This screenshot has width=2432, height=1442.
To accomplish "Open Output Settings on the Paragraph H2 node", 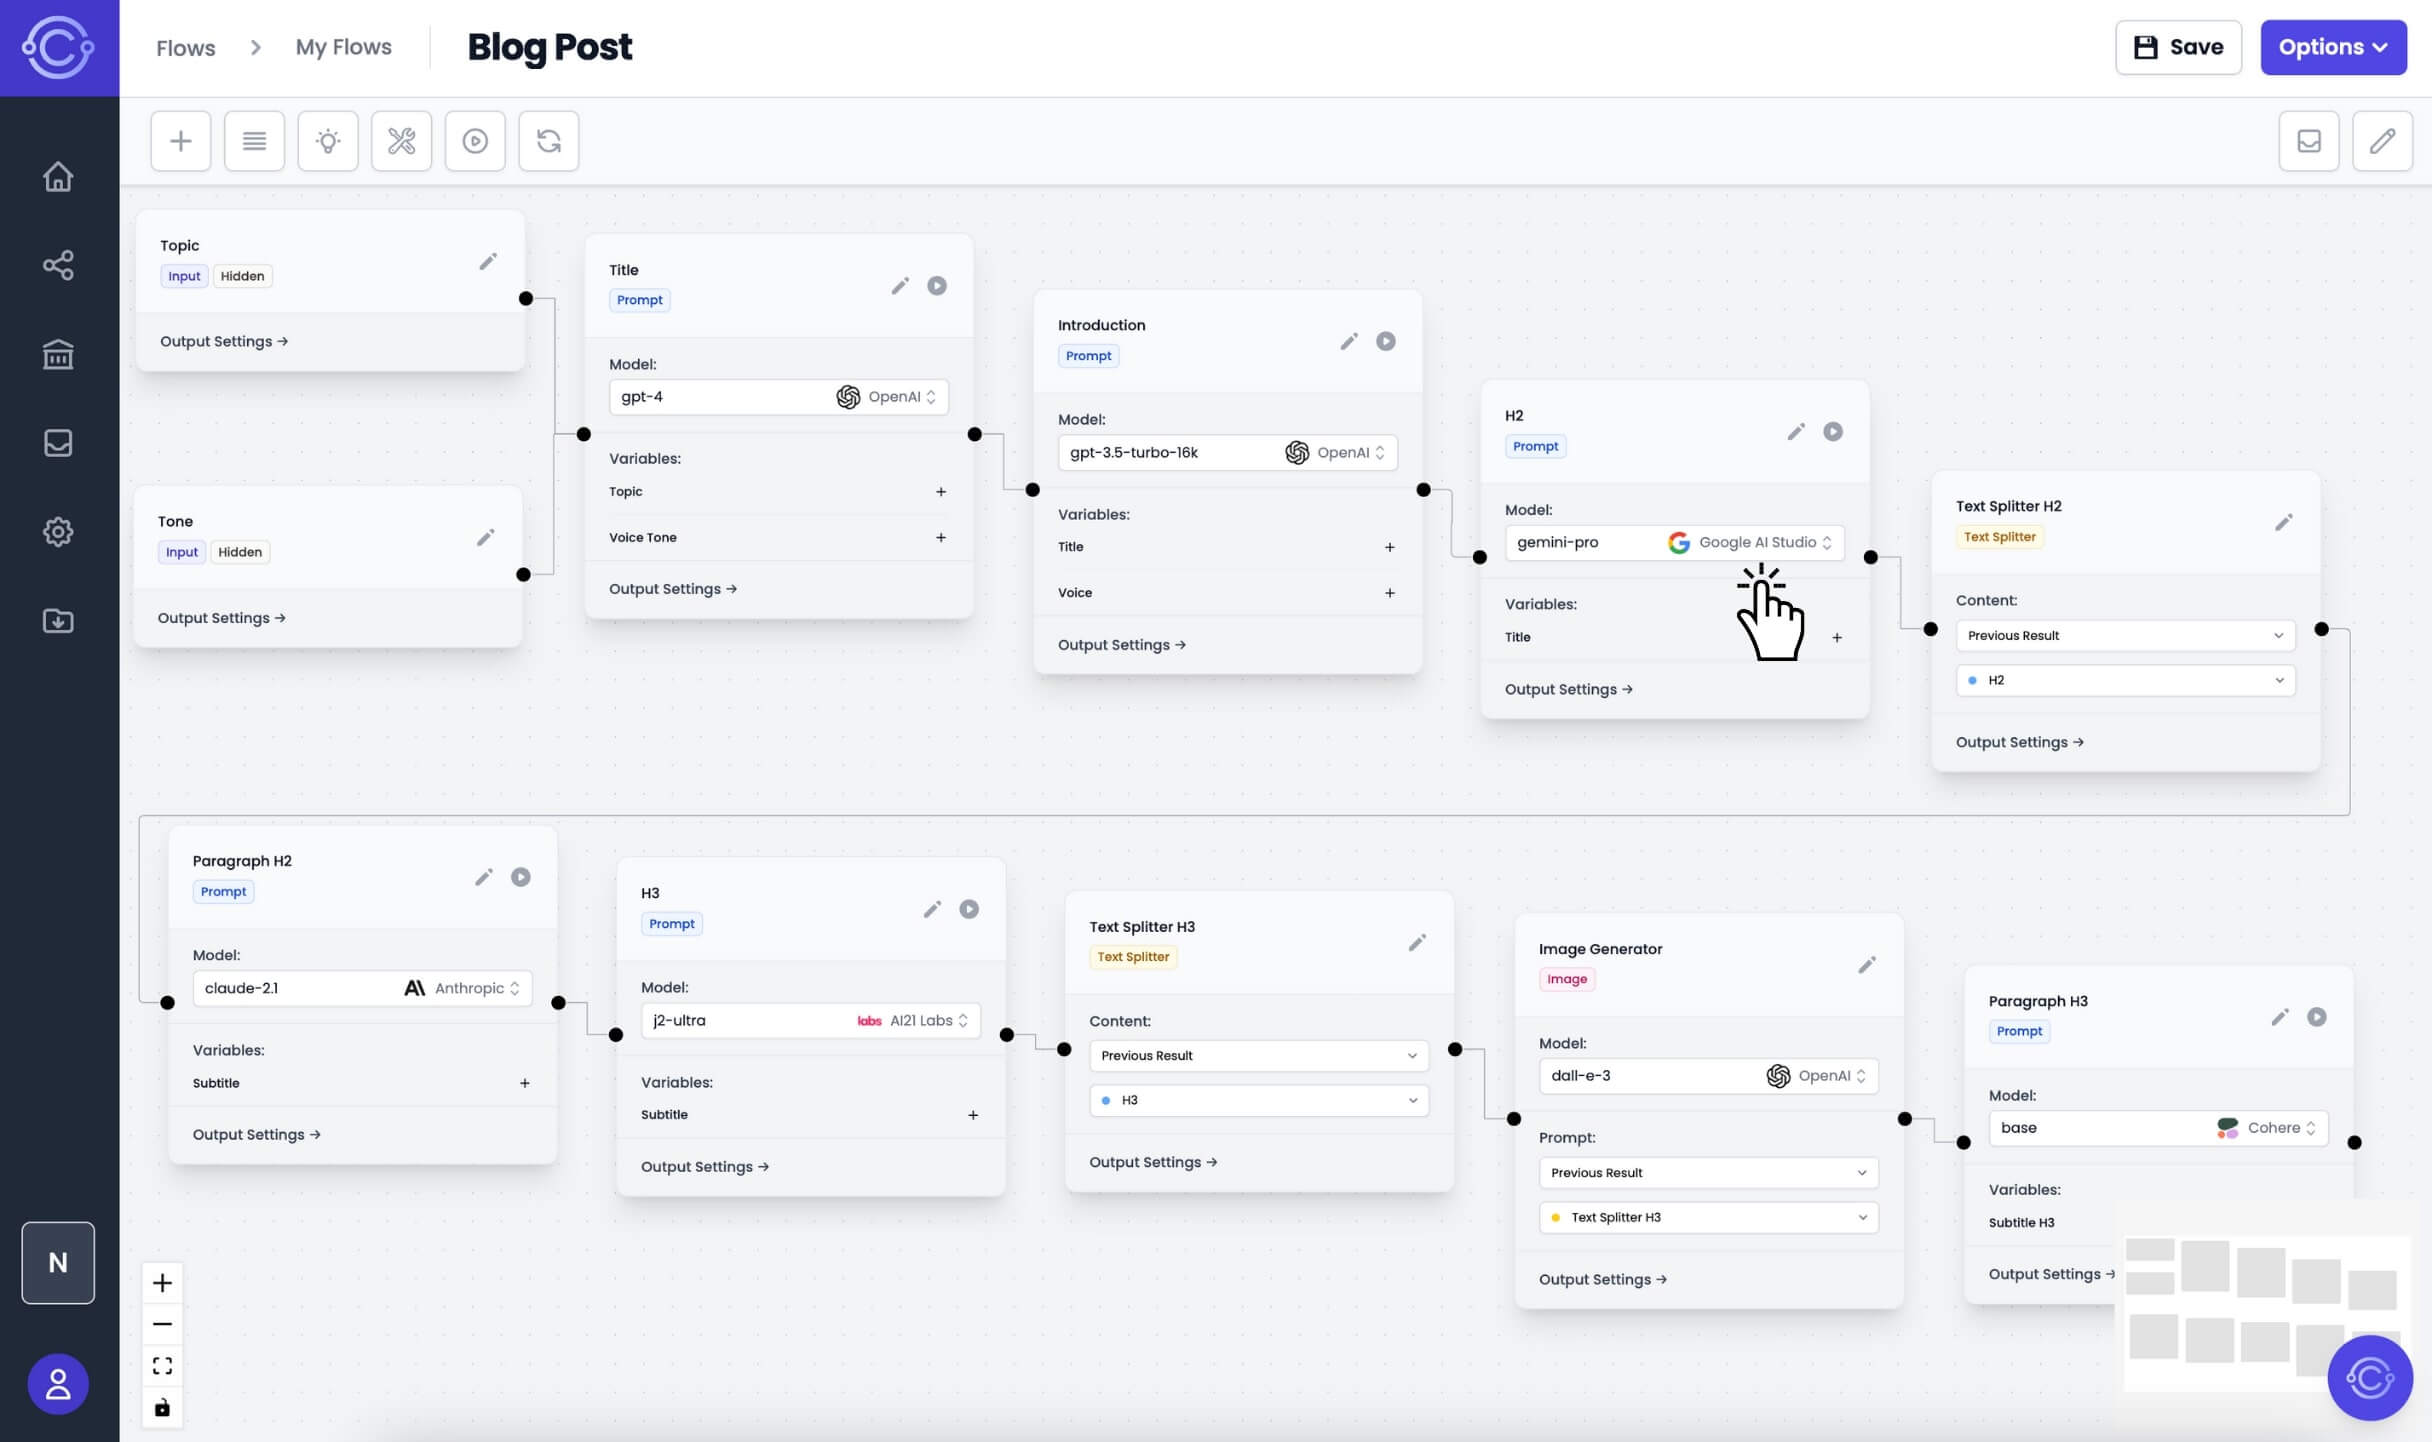I will (x=256, y=1134).
